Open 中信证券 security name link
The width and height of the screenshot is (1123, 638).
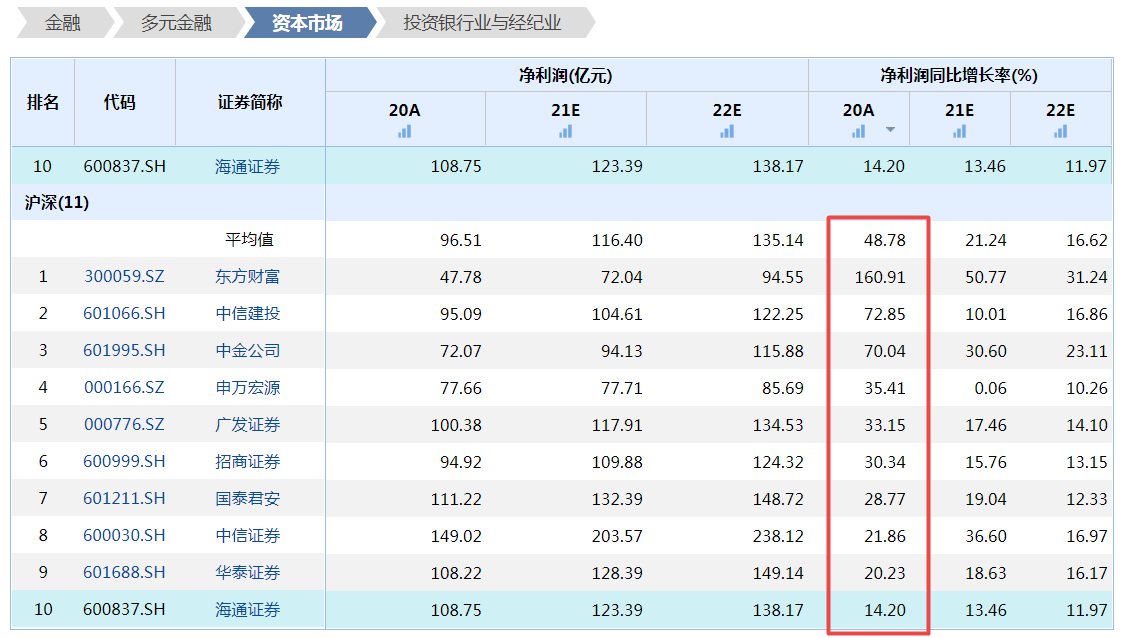pos(248,536)
